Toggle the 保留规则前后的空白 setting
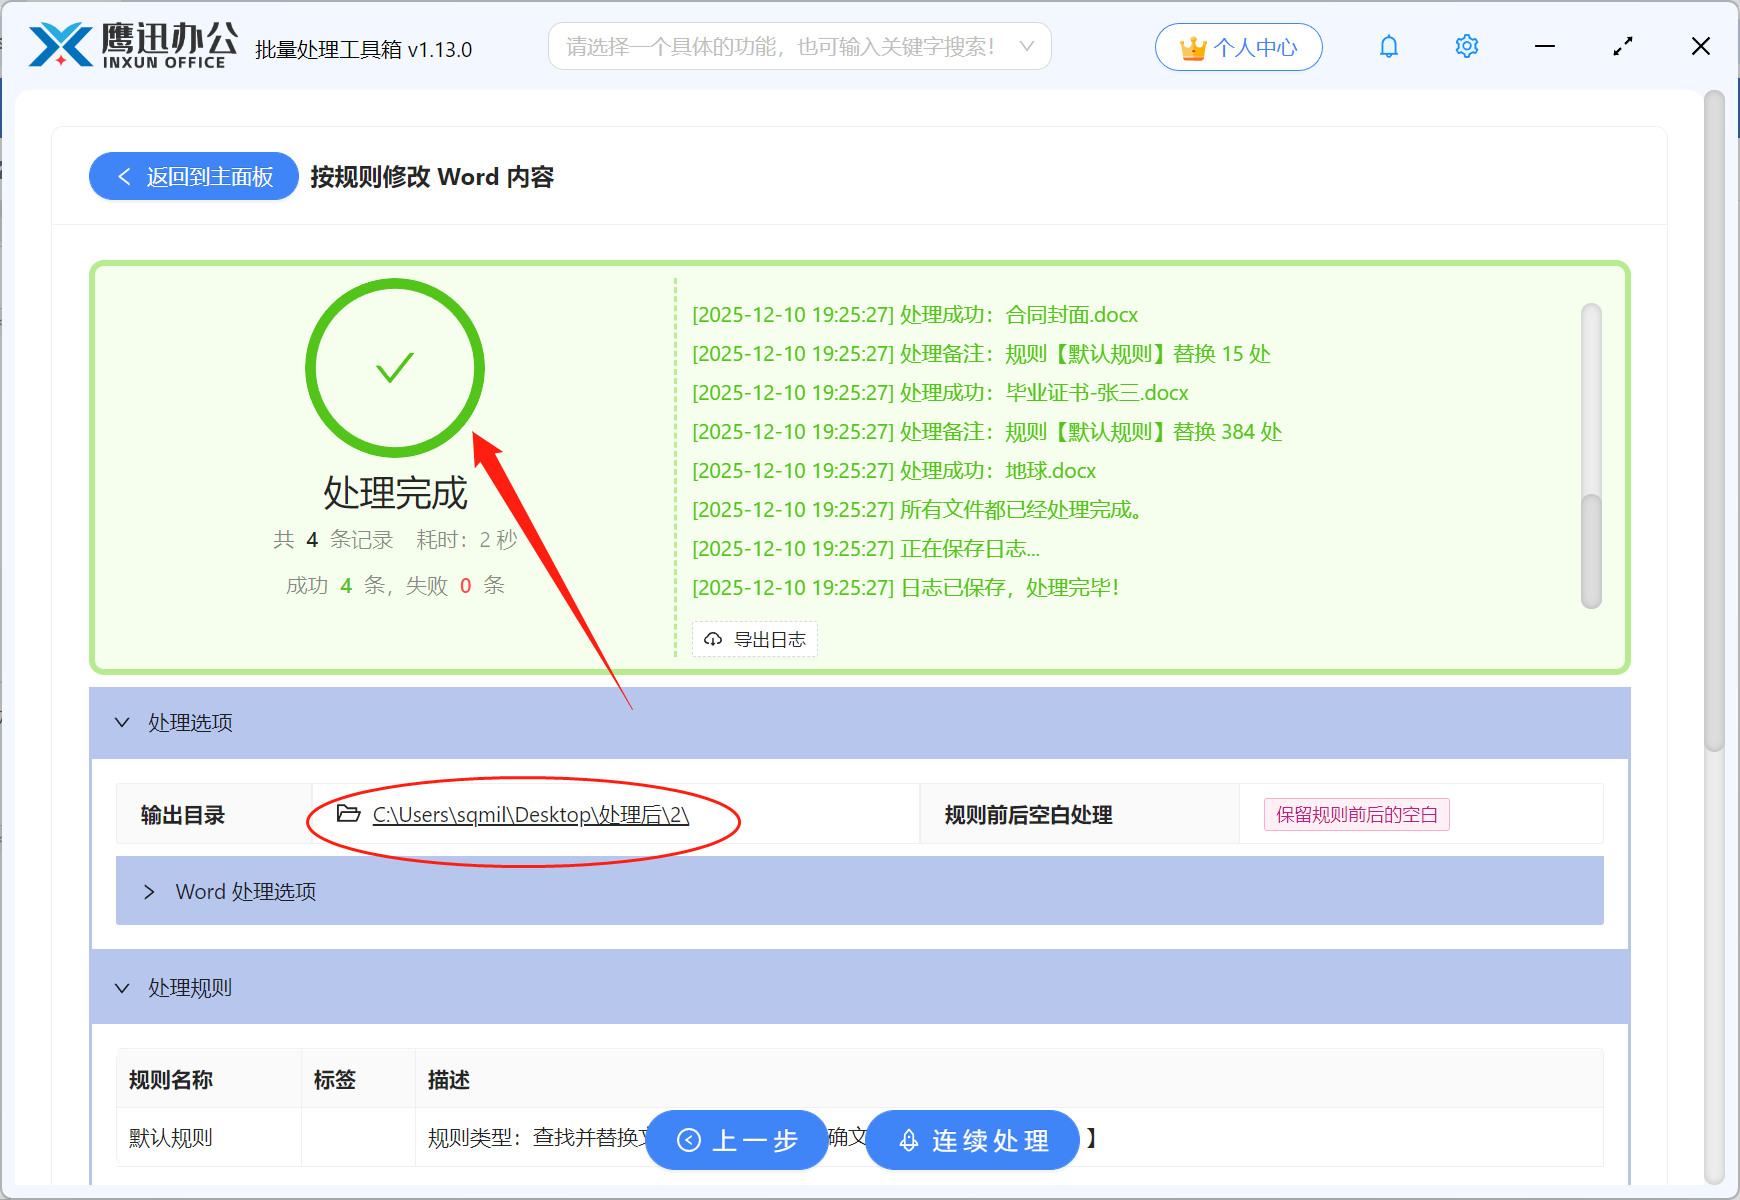 point(1355,814)
